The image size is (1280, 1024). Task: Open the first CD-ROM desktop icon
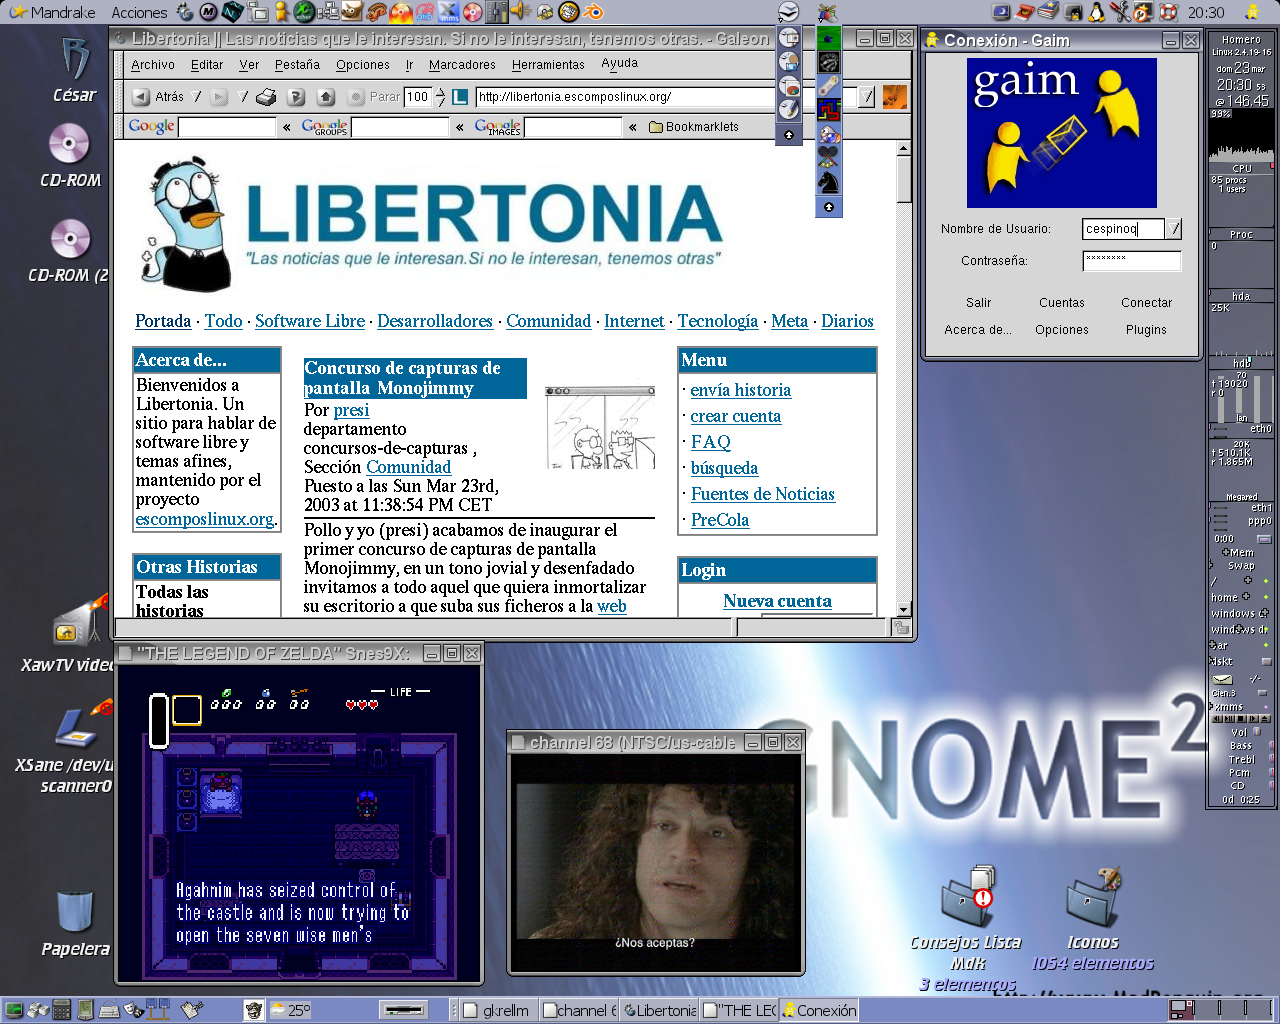(x=70, y=155)
